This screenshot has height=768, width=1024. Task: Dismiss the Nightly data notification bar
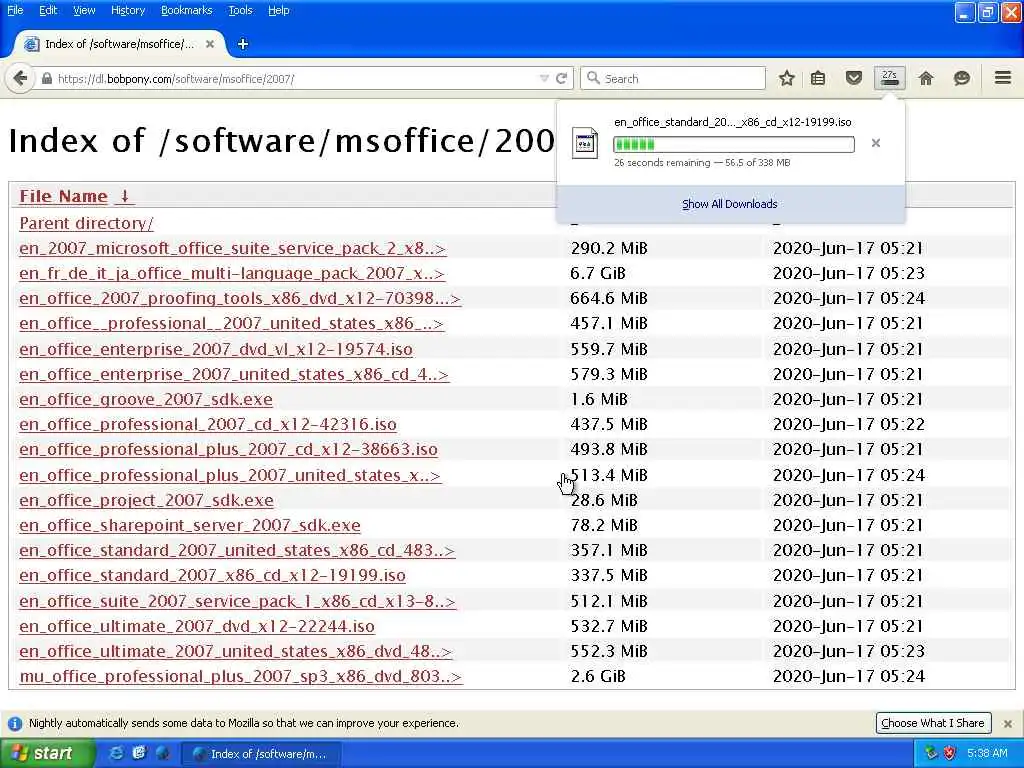1008,724
